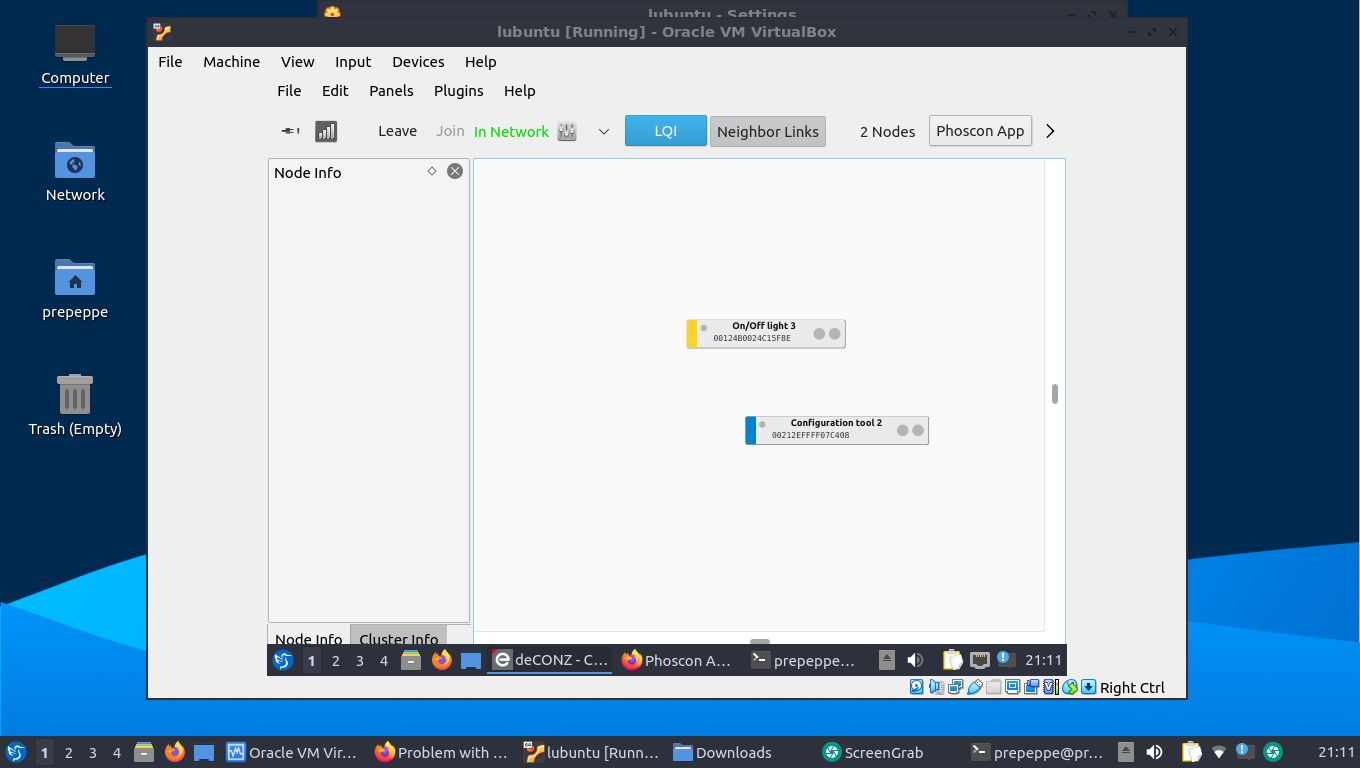
Task: Switch to Phoscon App Firefox task in guest
Action: coord(676,660)
